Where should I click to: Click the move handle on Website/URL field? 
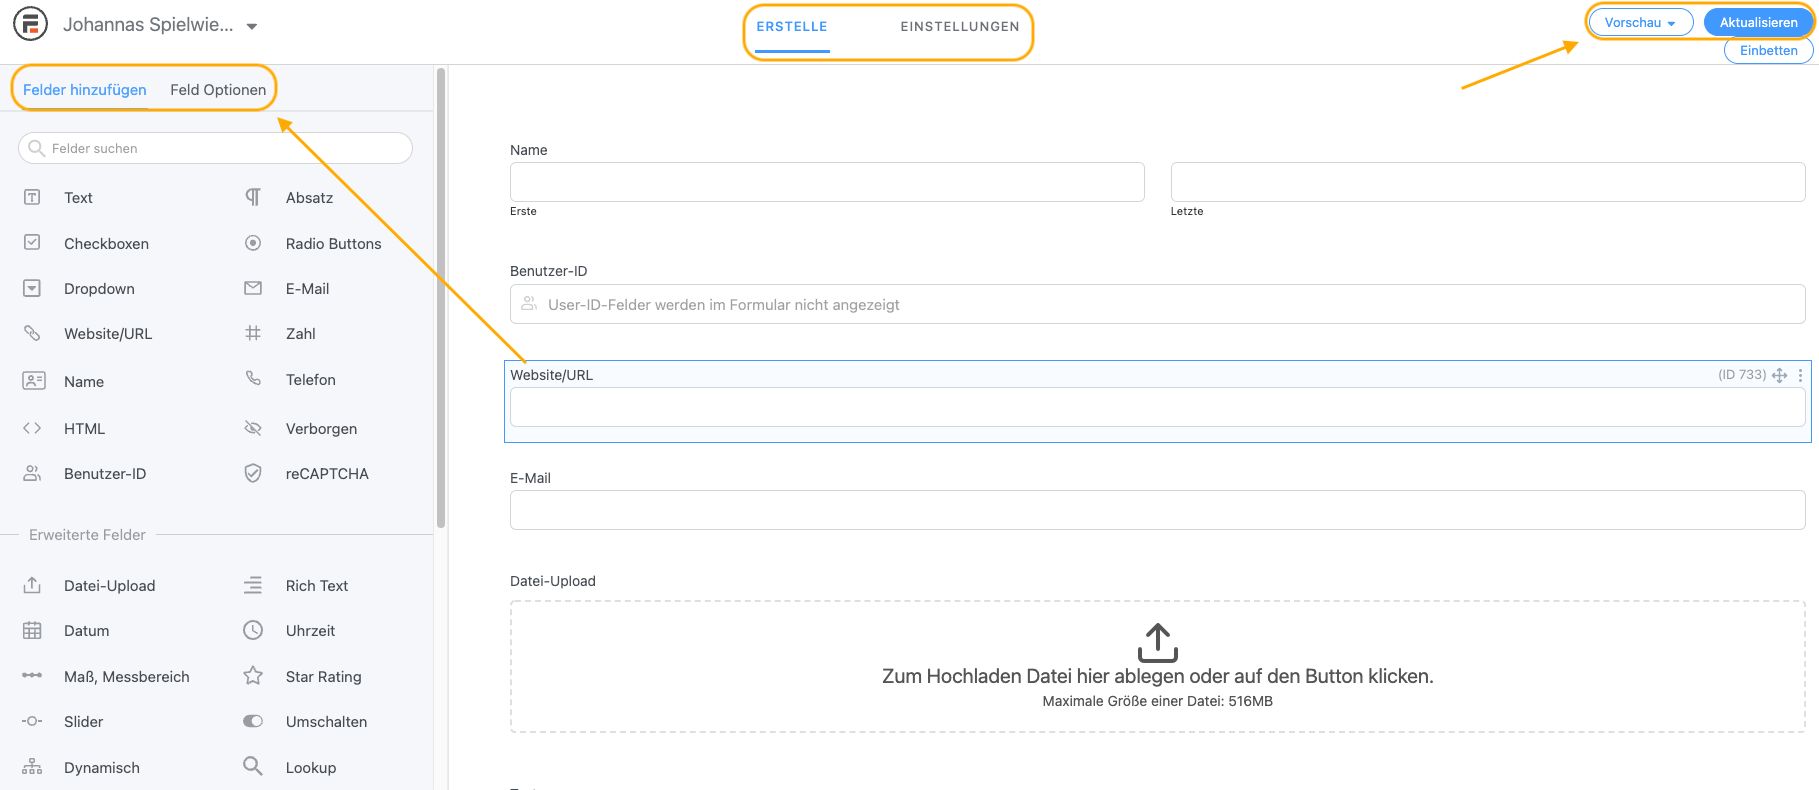[1780, 376]
